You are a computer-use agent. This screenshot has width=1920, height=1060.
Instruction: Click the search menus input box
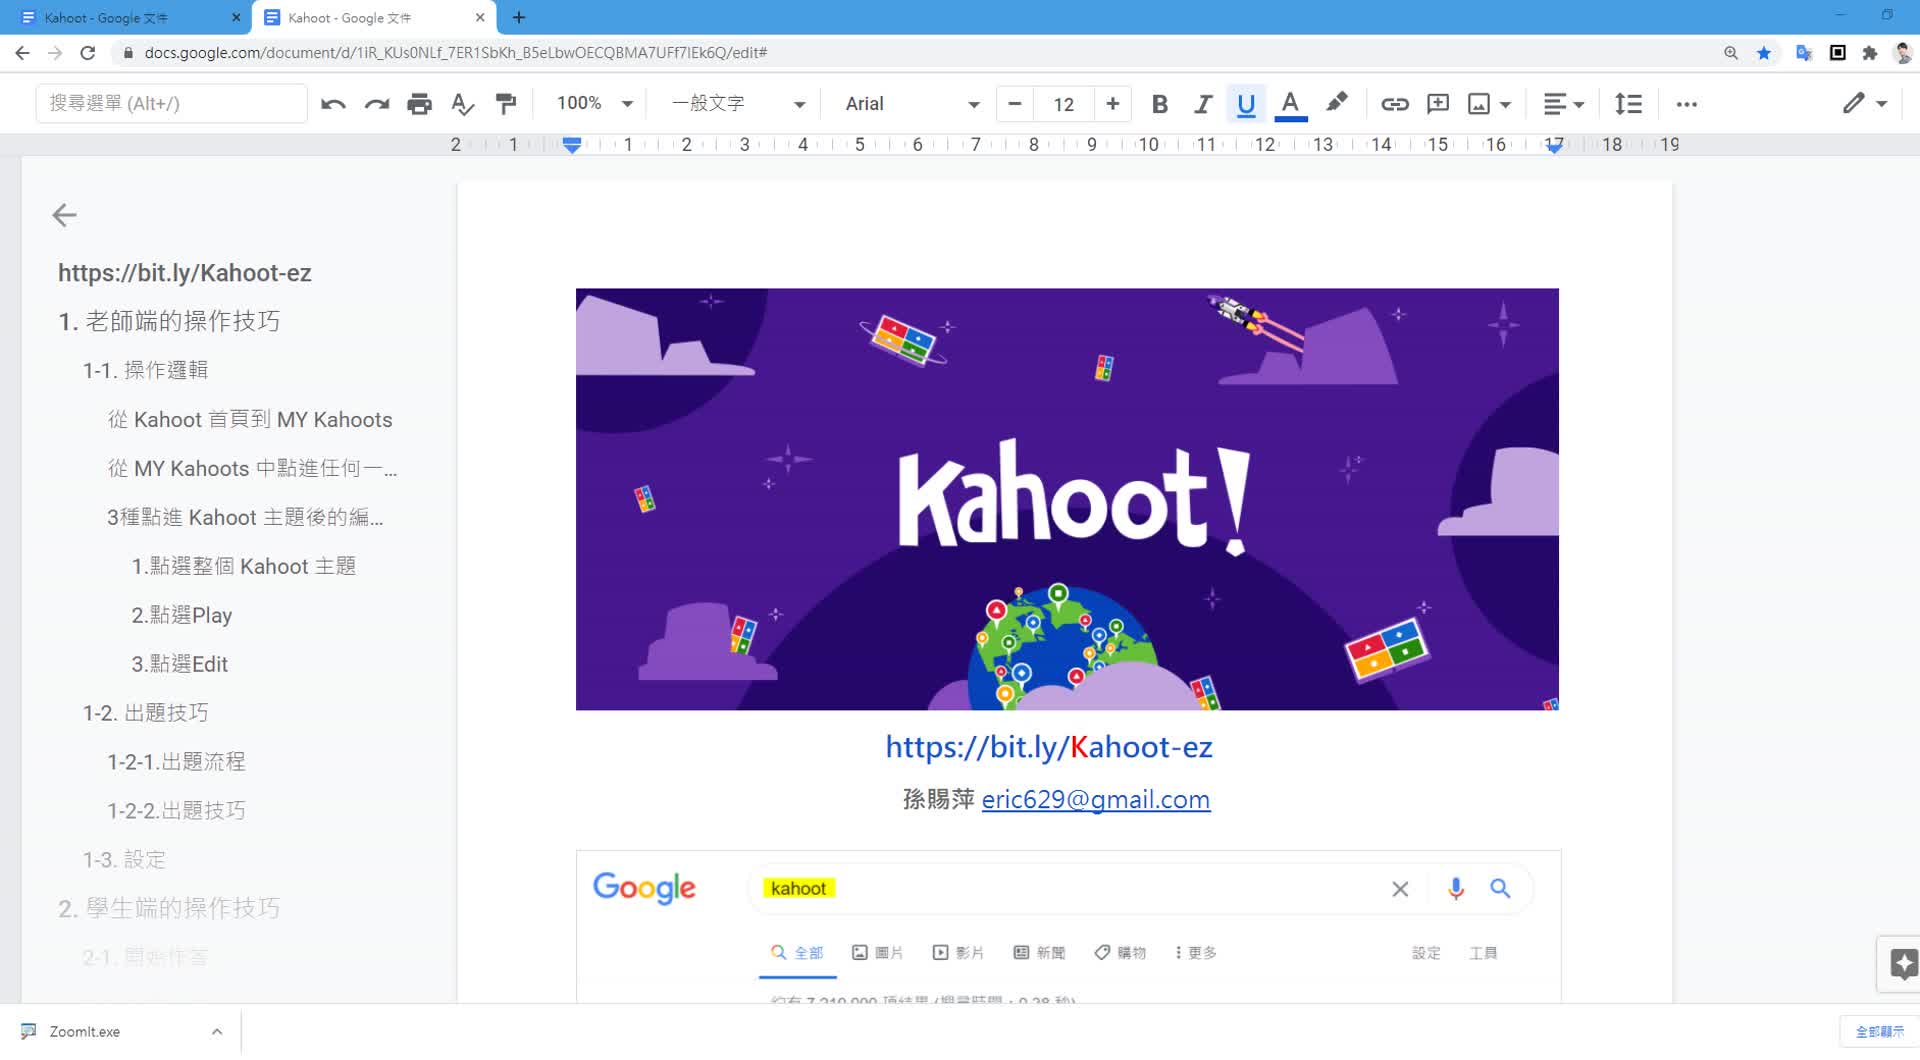point(171,104)
